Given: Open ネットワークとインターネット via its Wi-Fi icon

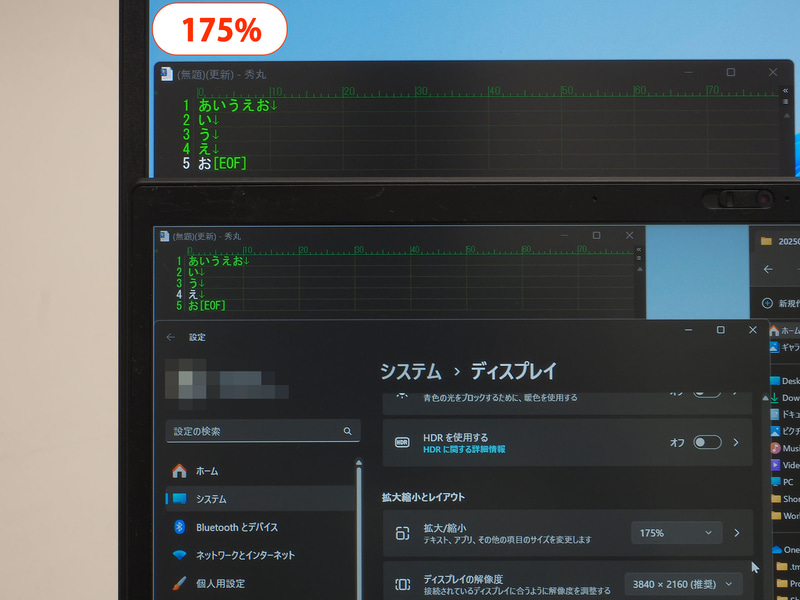Looking at the screenshot, I should pos(178,556).
